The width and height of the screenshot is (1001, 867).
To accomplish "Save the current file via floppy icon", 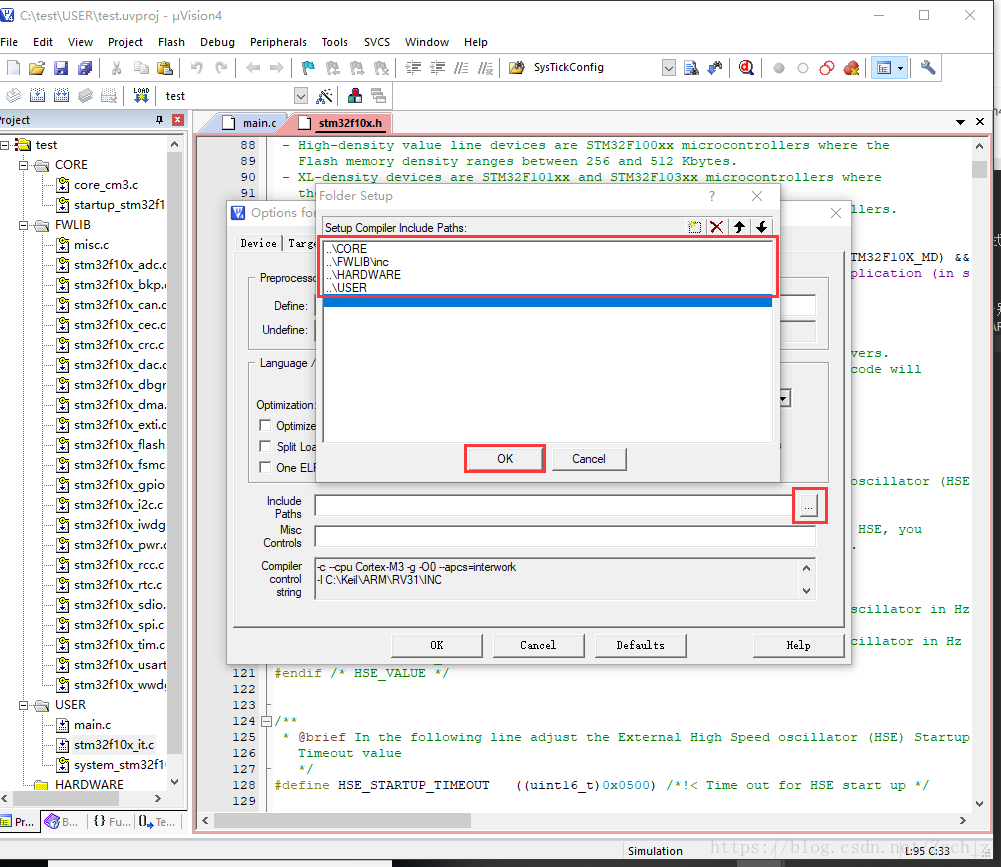I will coord(61,68).
